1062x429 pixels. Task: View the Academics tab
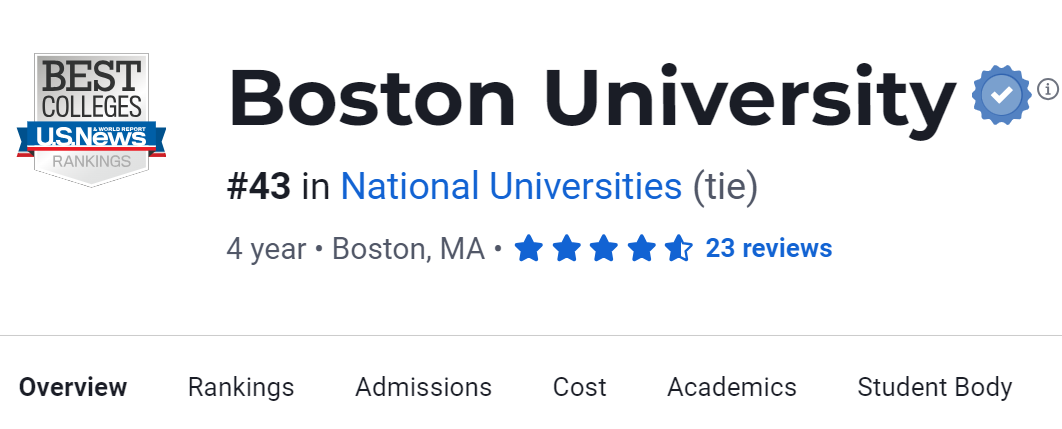pyautogui.click(x=732, y=387)
